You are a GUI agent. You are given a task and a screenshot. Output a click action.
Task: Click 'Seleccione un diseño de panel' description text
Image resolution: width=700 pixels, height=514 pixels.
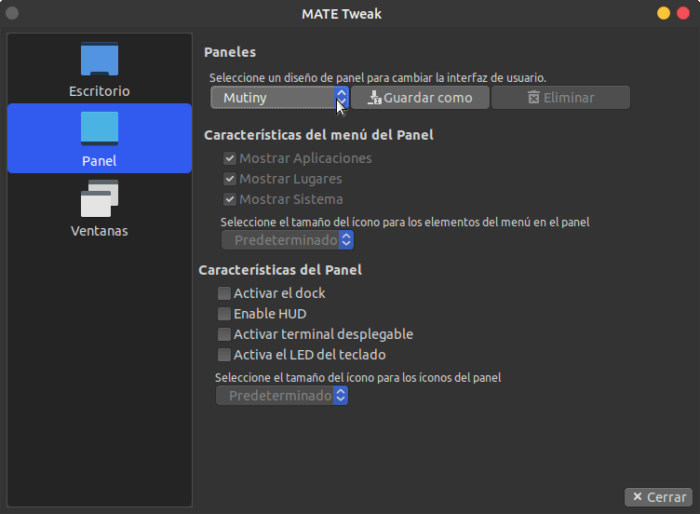pos(378,78)
